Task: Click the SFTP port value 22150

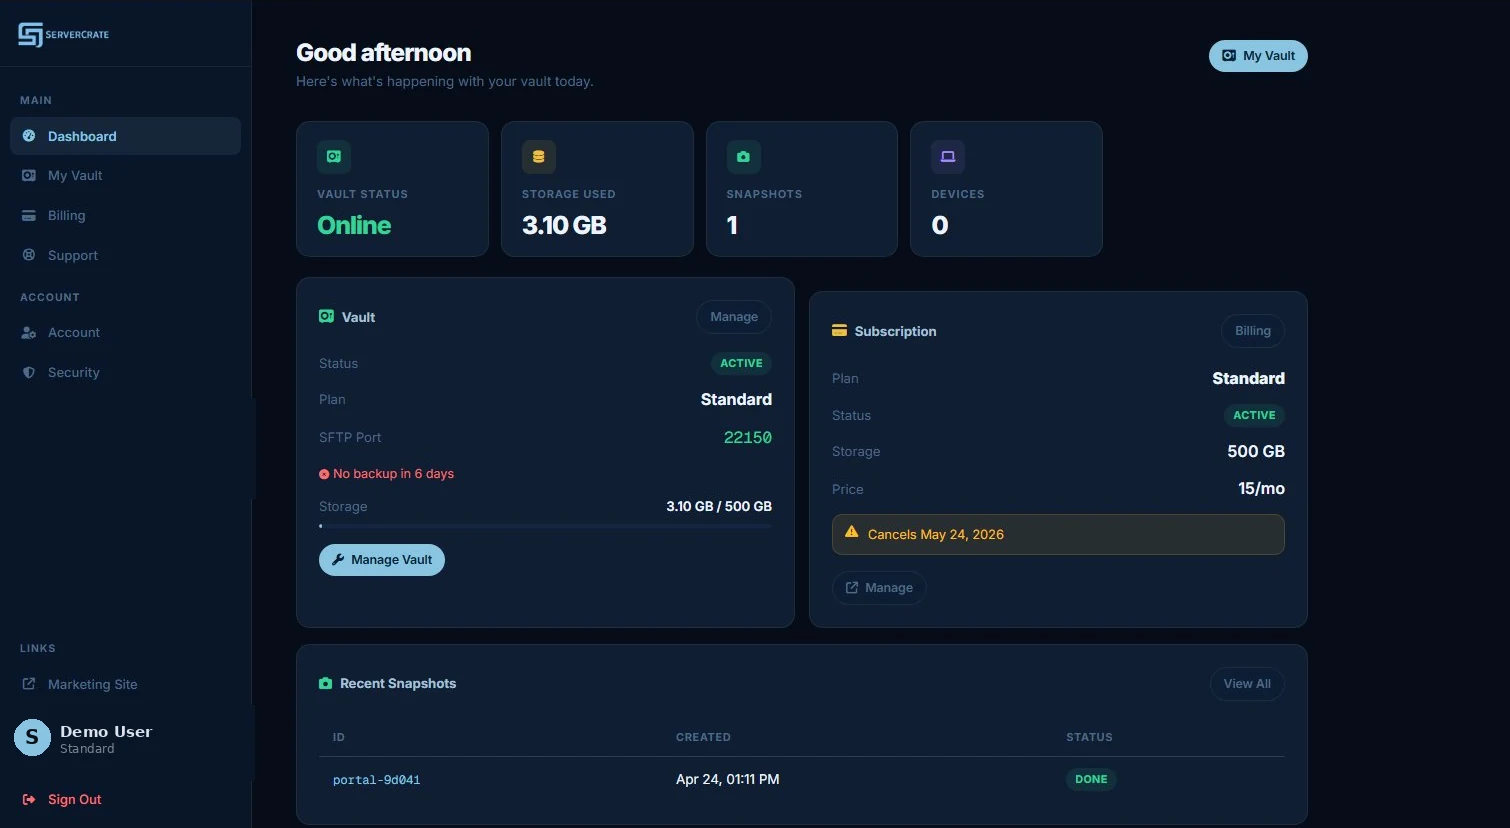Action: (x=748, y=437)
